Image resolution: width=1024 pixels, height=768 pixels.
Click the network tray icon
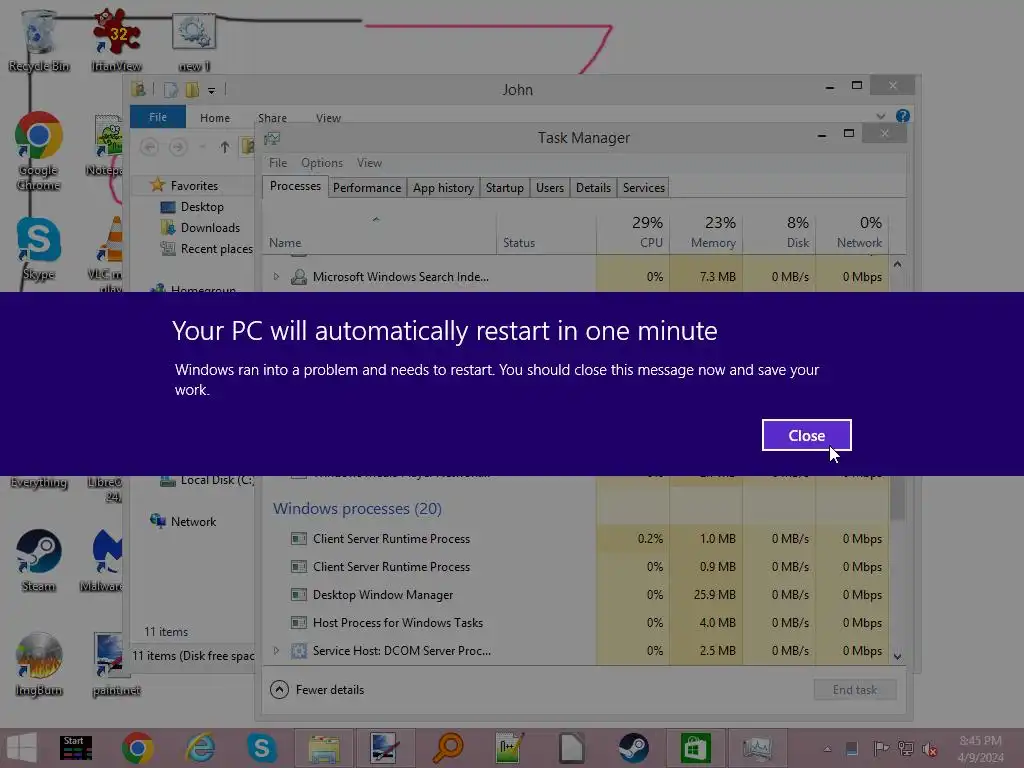906,748
